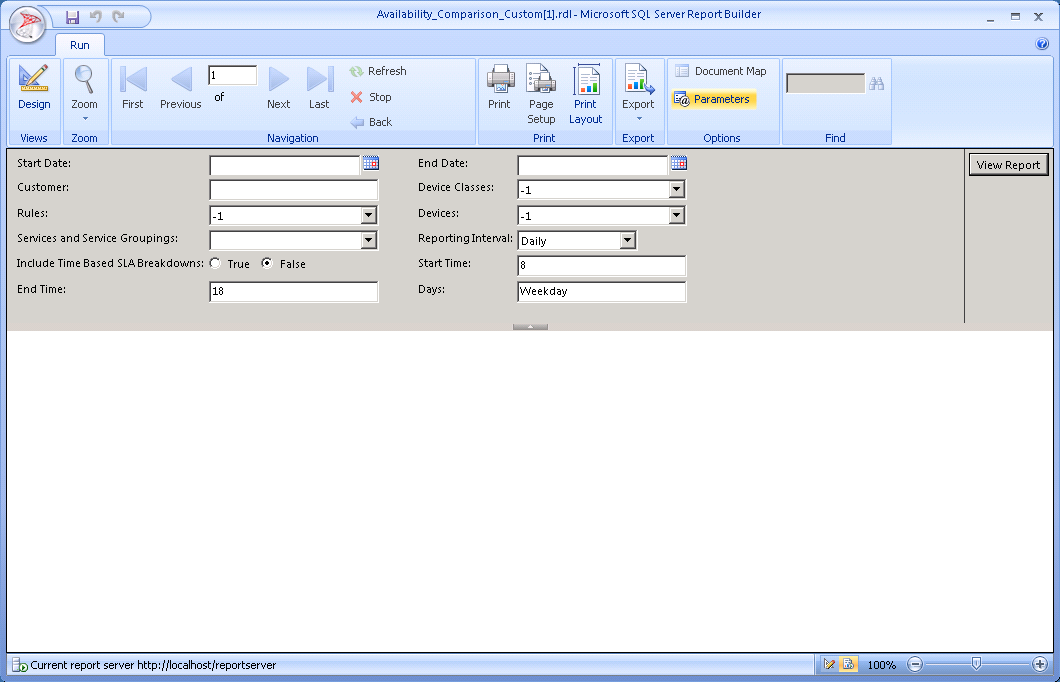Screen dimensions: 1060x682
Task: Click the Days field showing Weekday
Action: [x=602, y=291]
